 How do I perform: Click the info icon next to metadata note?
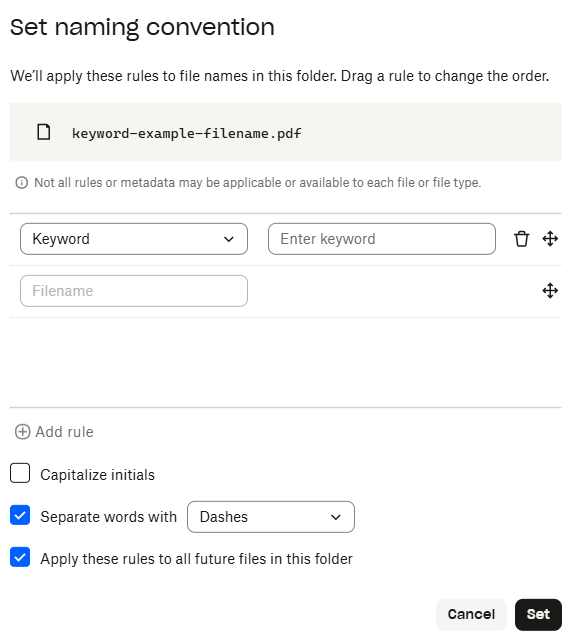(x=22, y=183)
